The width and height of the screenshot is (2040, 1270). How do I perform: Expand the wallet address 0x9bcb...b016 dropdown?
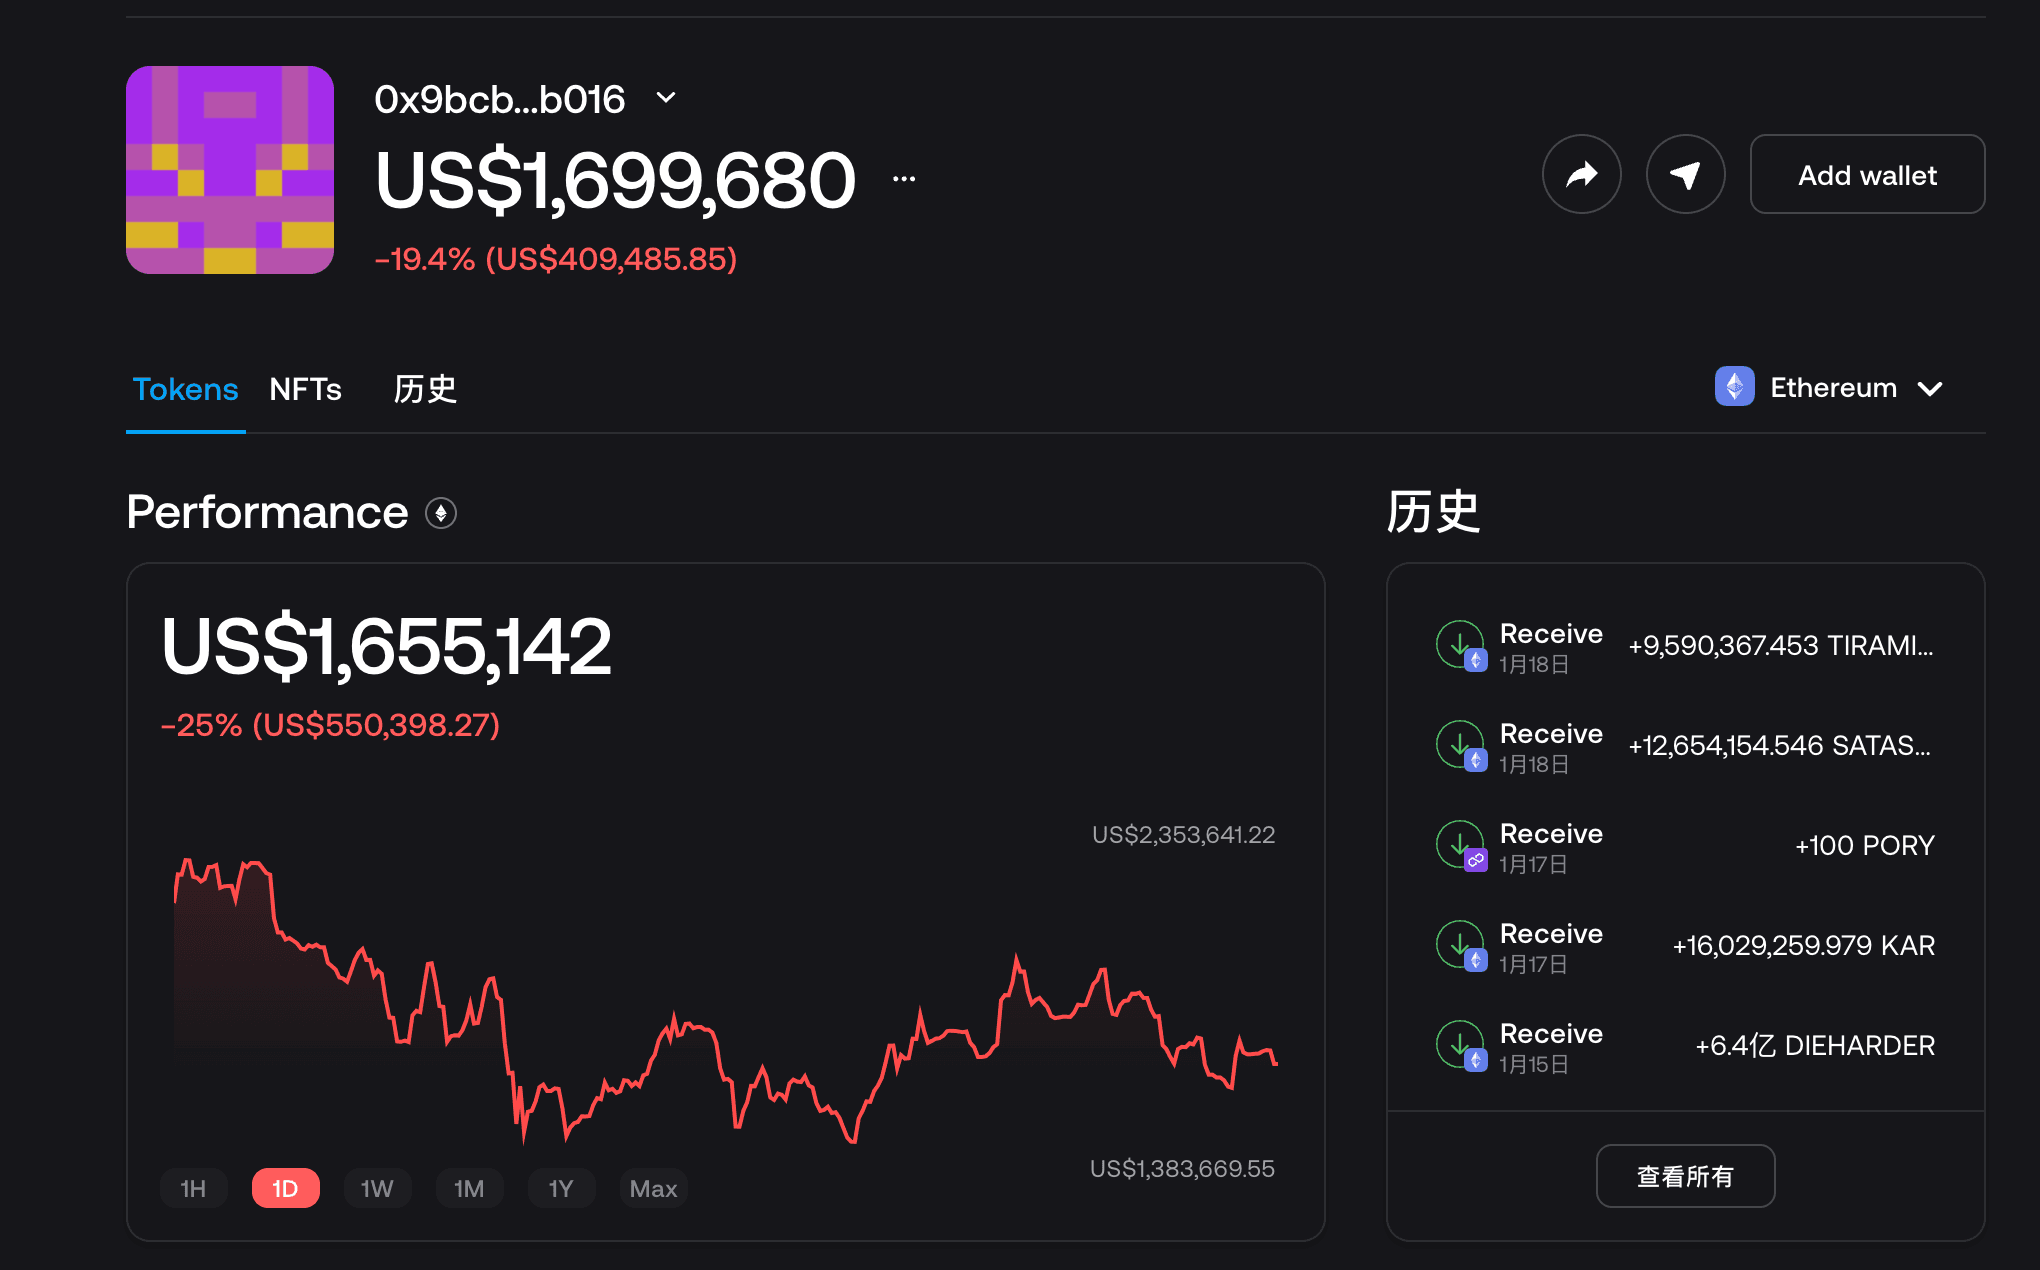point(667,98)
